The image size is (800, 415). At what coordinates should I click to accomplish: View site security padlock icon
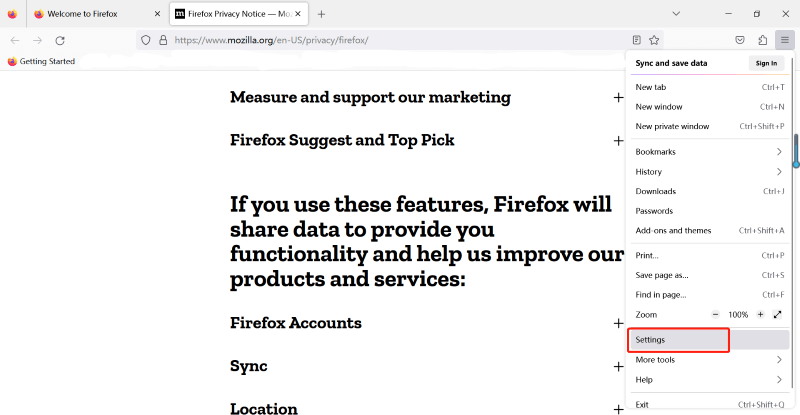click(x=163, y=40)
